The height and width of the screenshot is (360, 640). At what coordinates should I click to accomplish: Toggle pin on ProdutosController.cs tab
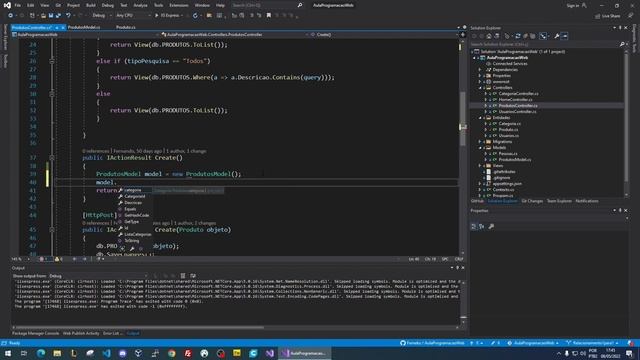point(57,27)
